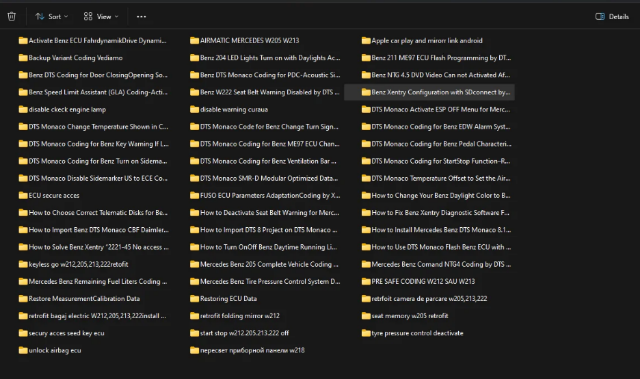Select DTS Monaco Coding for Benz ME97 ECU folder
This screenshot has height=379, width=640.
(x=270, y=144)
